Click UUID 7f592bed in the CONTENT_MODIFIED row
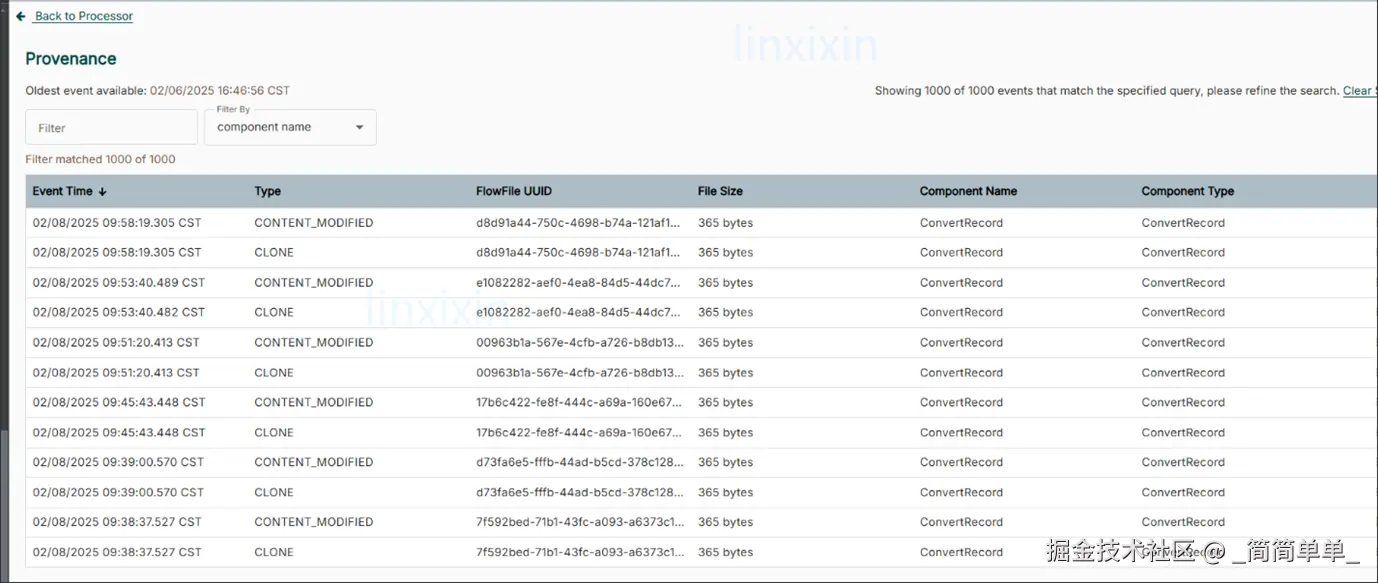1378x583 pixels. click(x=580, y=522)
